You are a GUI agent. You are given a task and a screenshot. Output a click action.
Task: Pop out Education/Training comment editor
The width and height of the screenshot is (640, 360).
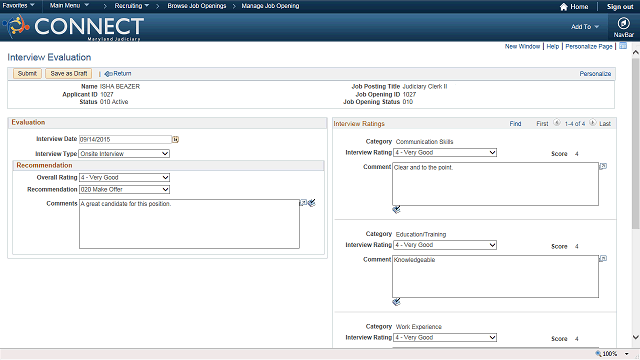(x=603, y=259)
